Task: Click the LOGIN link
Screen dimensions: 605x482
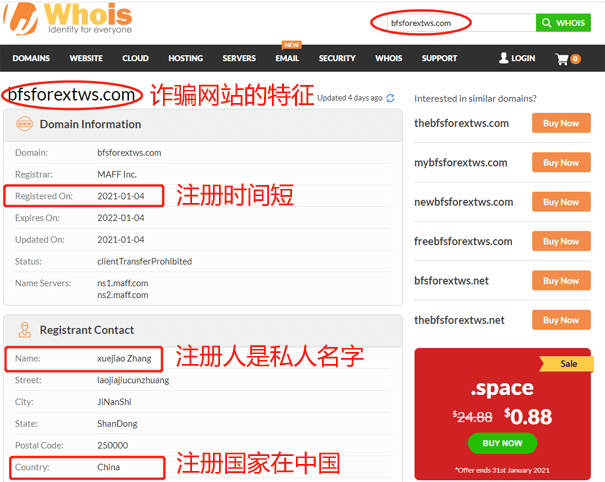Action: tap(523, 58)
